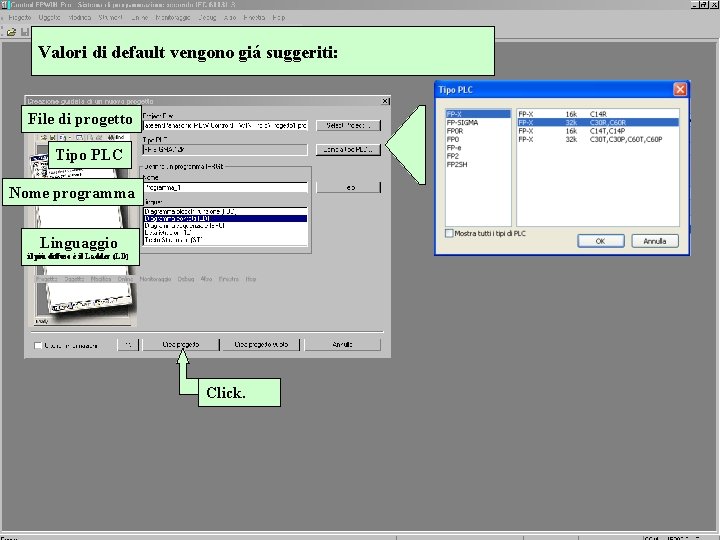Select FP2SH in the PLC family list

(x=478, y=164)
